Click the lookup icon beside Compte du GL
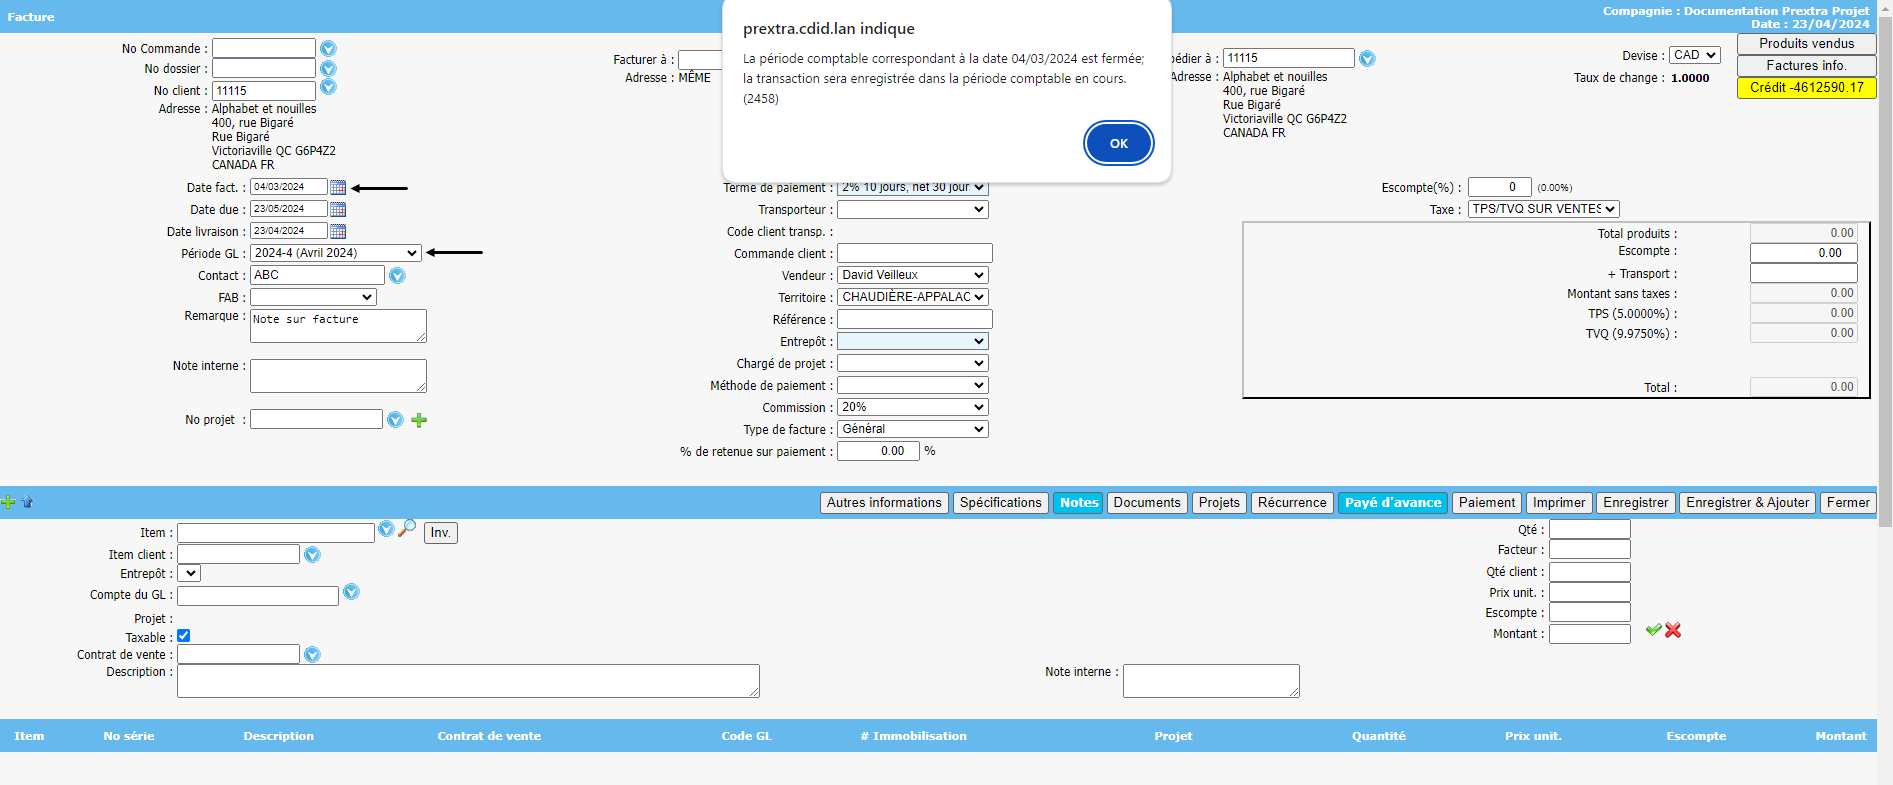The width and height of the screenshot is (1893, 785). (x=351, y=593)
